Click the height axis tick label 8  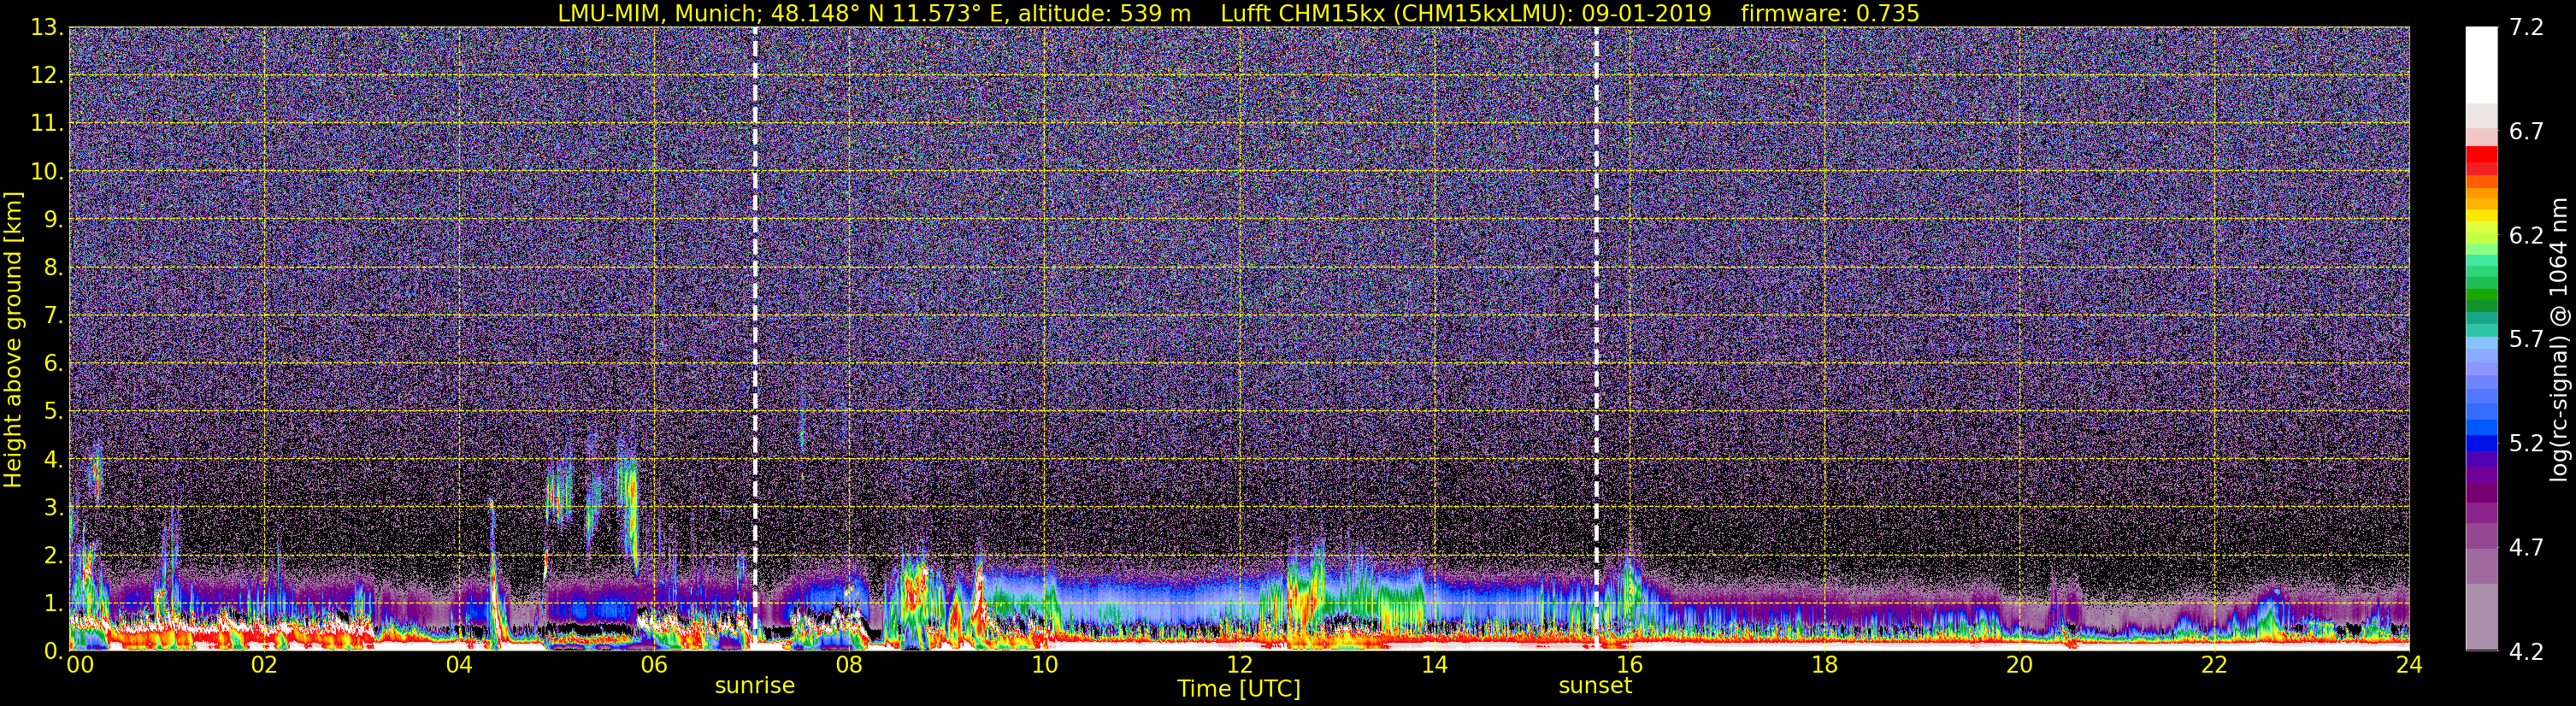pyautogui.click(x=53, y=267)
